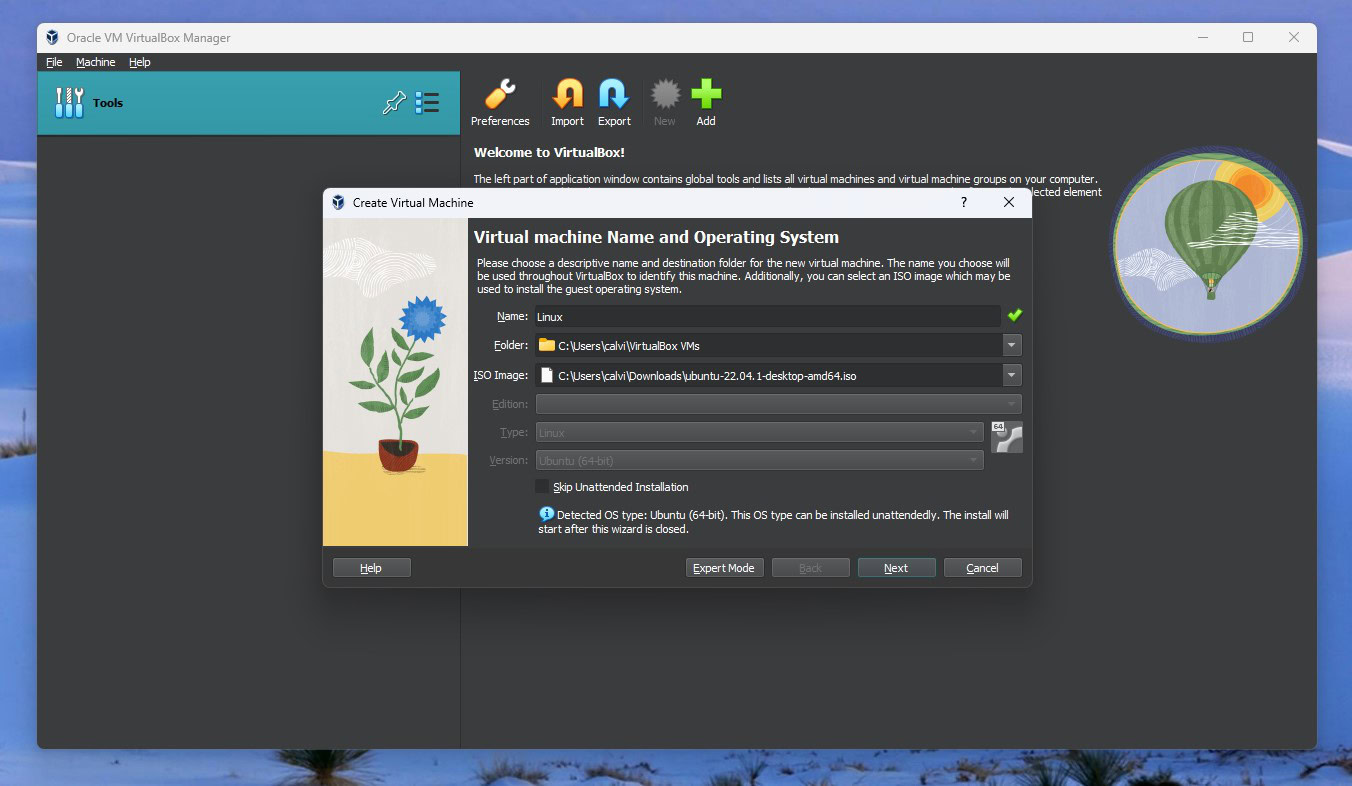This screenshot has height=786, width=1352.
Task: Maximize the VirtualBox Manager window
Action: tap(1248, 37)
